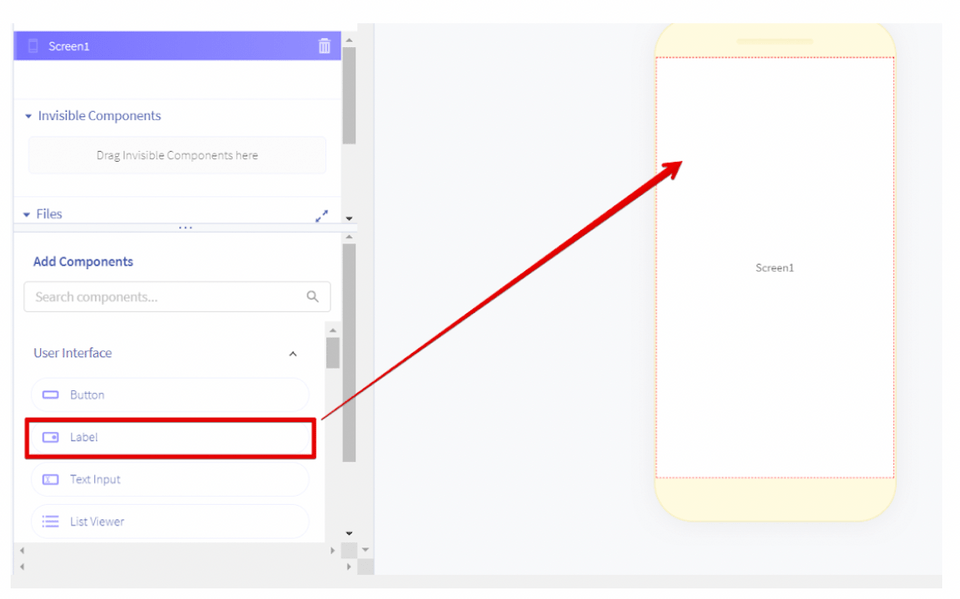
Task: Click the component list scrollbar thumb
Action: (332, 353)
